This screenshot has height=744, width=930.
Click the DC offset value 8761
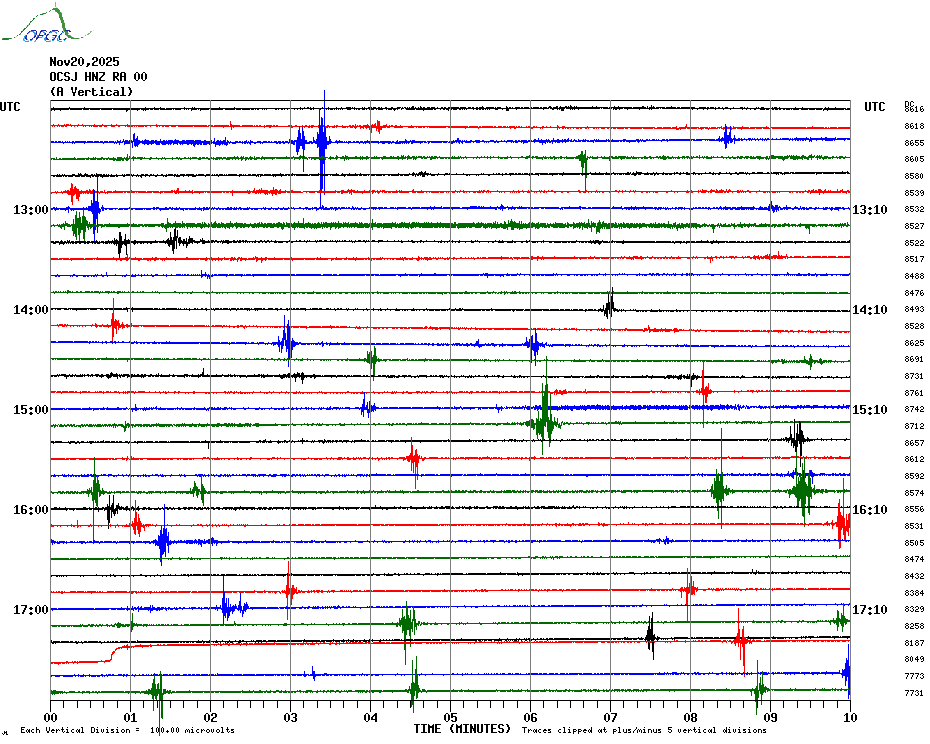pos(914,393)
